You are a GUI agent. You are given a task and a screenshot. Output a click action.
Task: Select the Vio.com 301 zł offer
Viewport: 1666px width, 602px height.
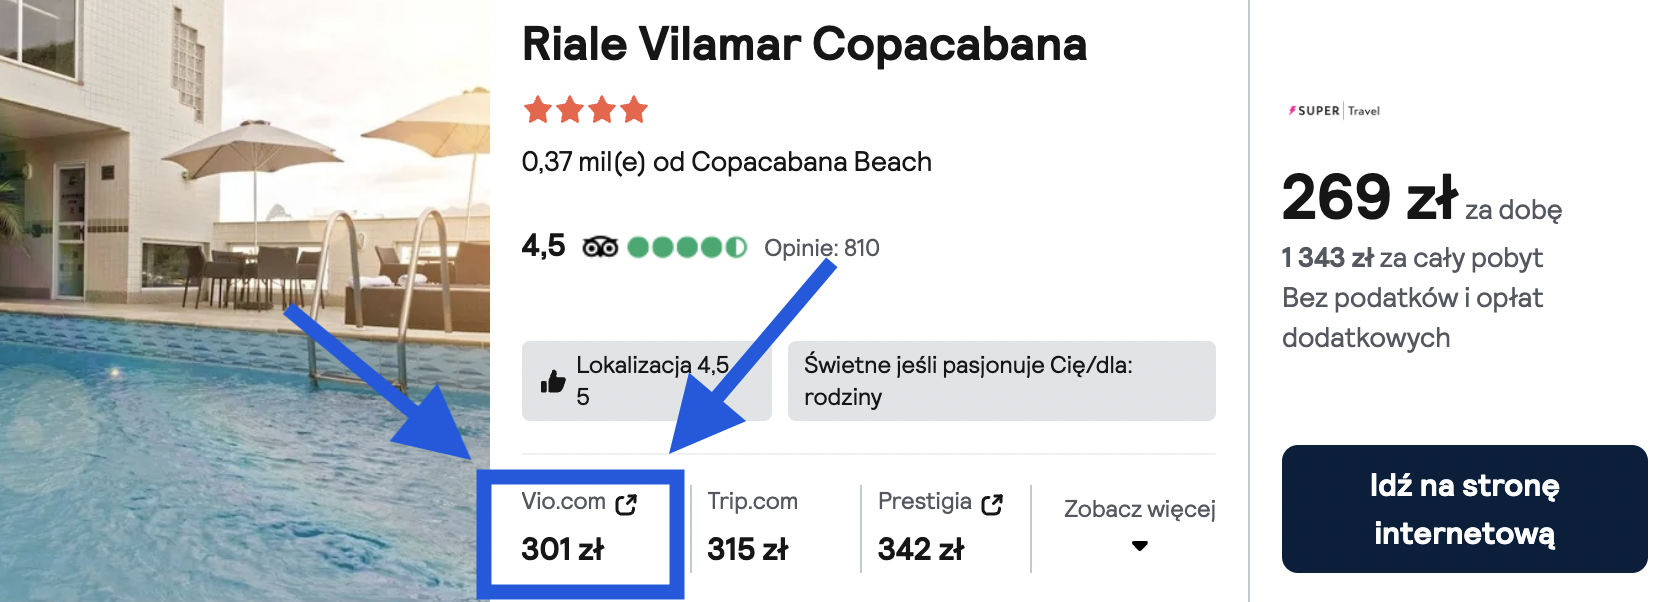(580, 525)
